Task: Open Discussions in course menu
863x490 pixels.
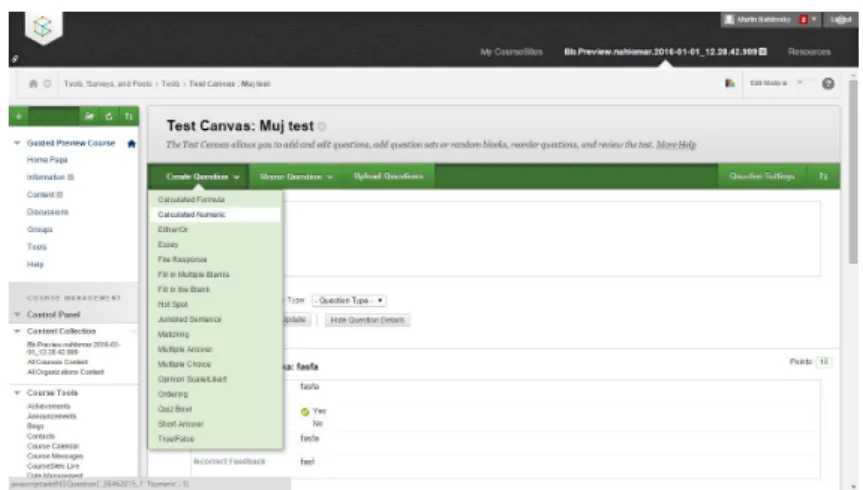Action: (x=47, y=212)
